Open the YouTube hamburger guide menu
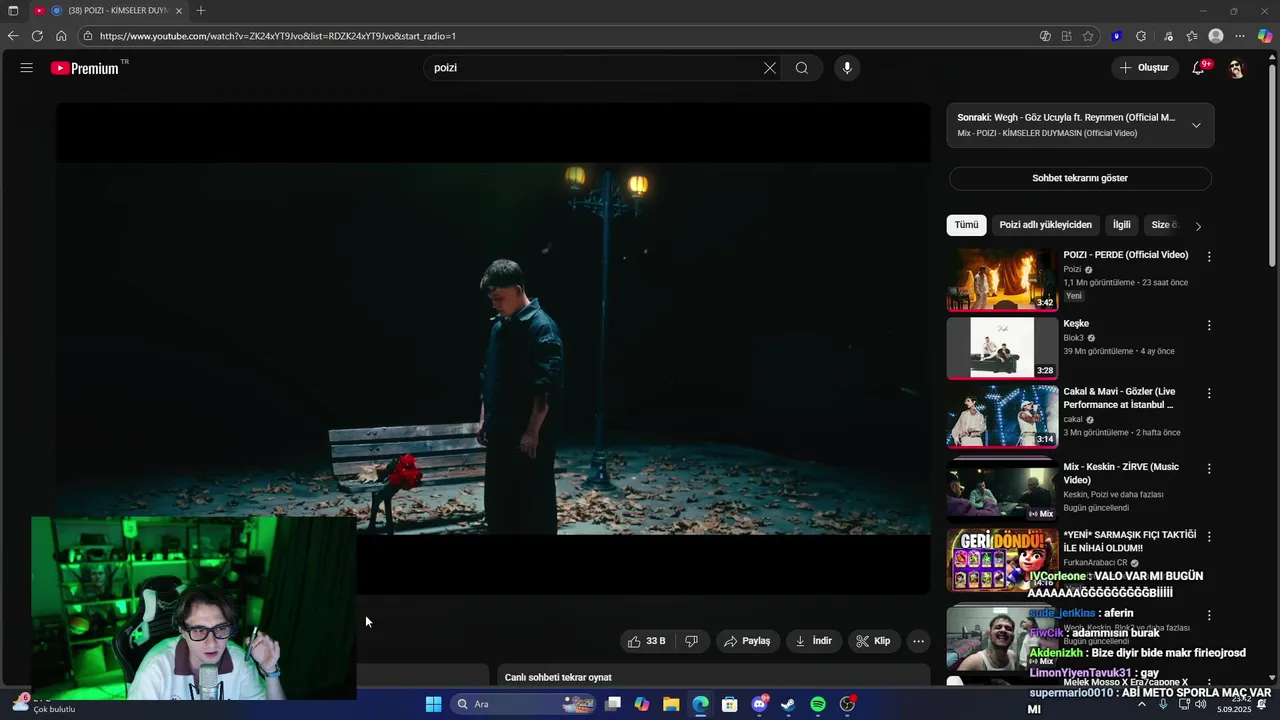The width and height of the screenshot is (1280, 720). tap(27, 68)
